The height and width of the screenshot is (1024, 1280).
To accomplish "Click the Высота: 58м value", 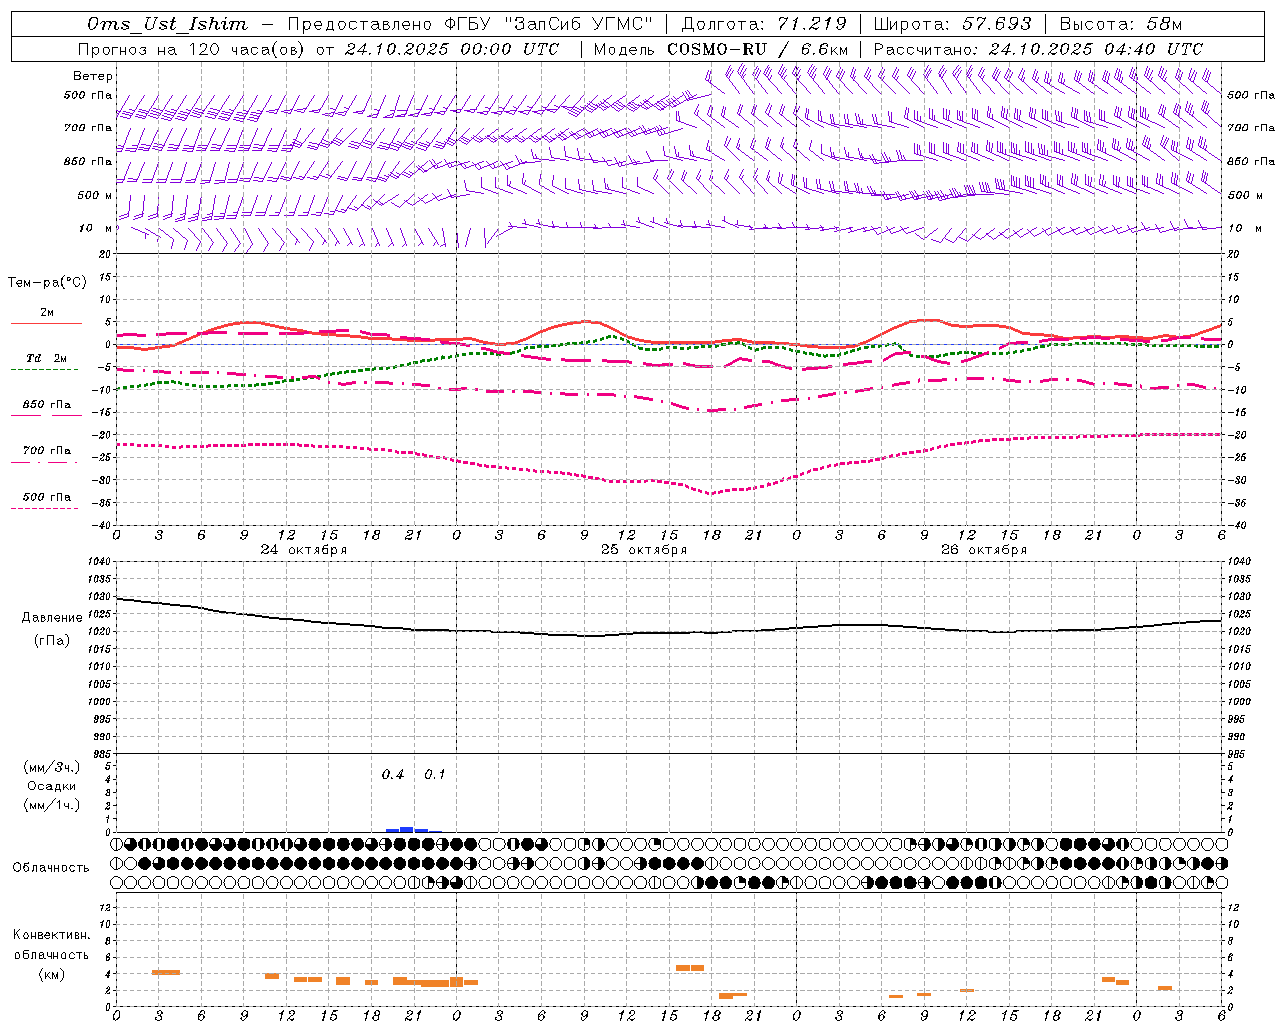I will (x=1120, y=24).
